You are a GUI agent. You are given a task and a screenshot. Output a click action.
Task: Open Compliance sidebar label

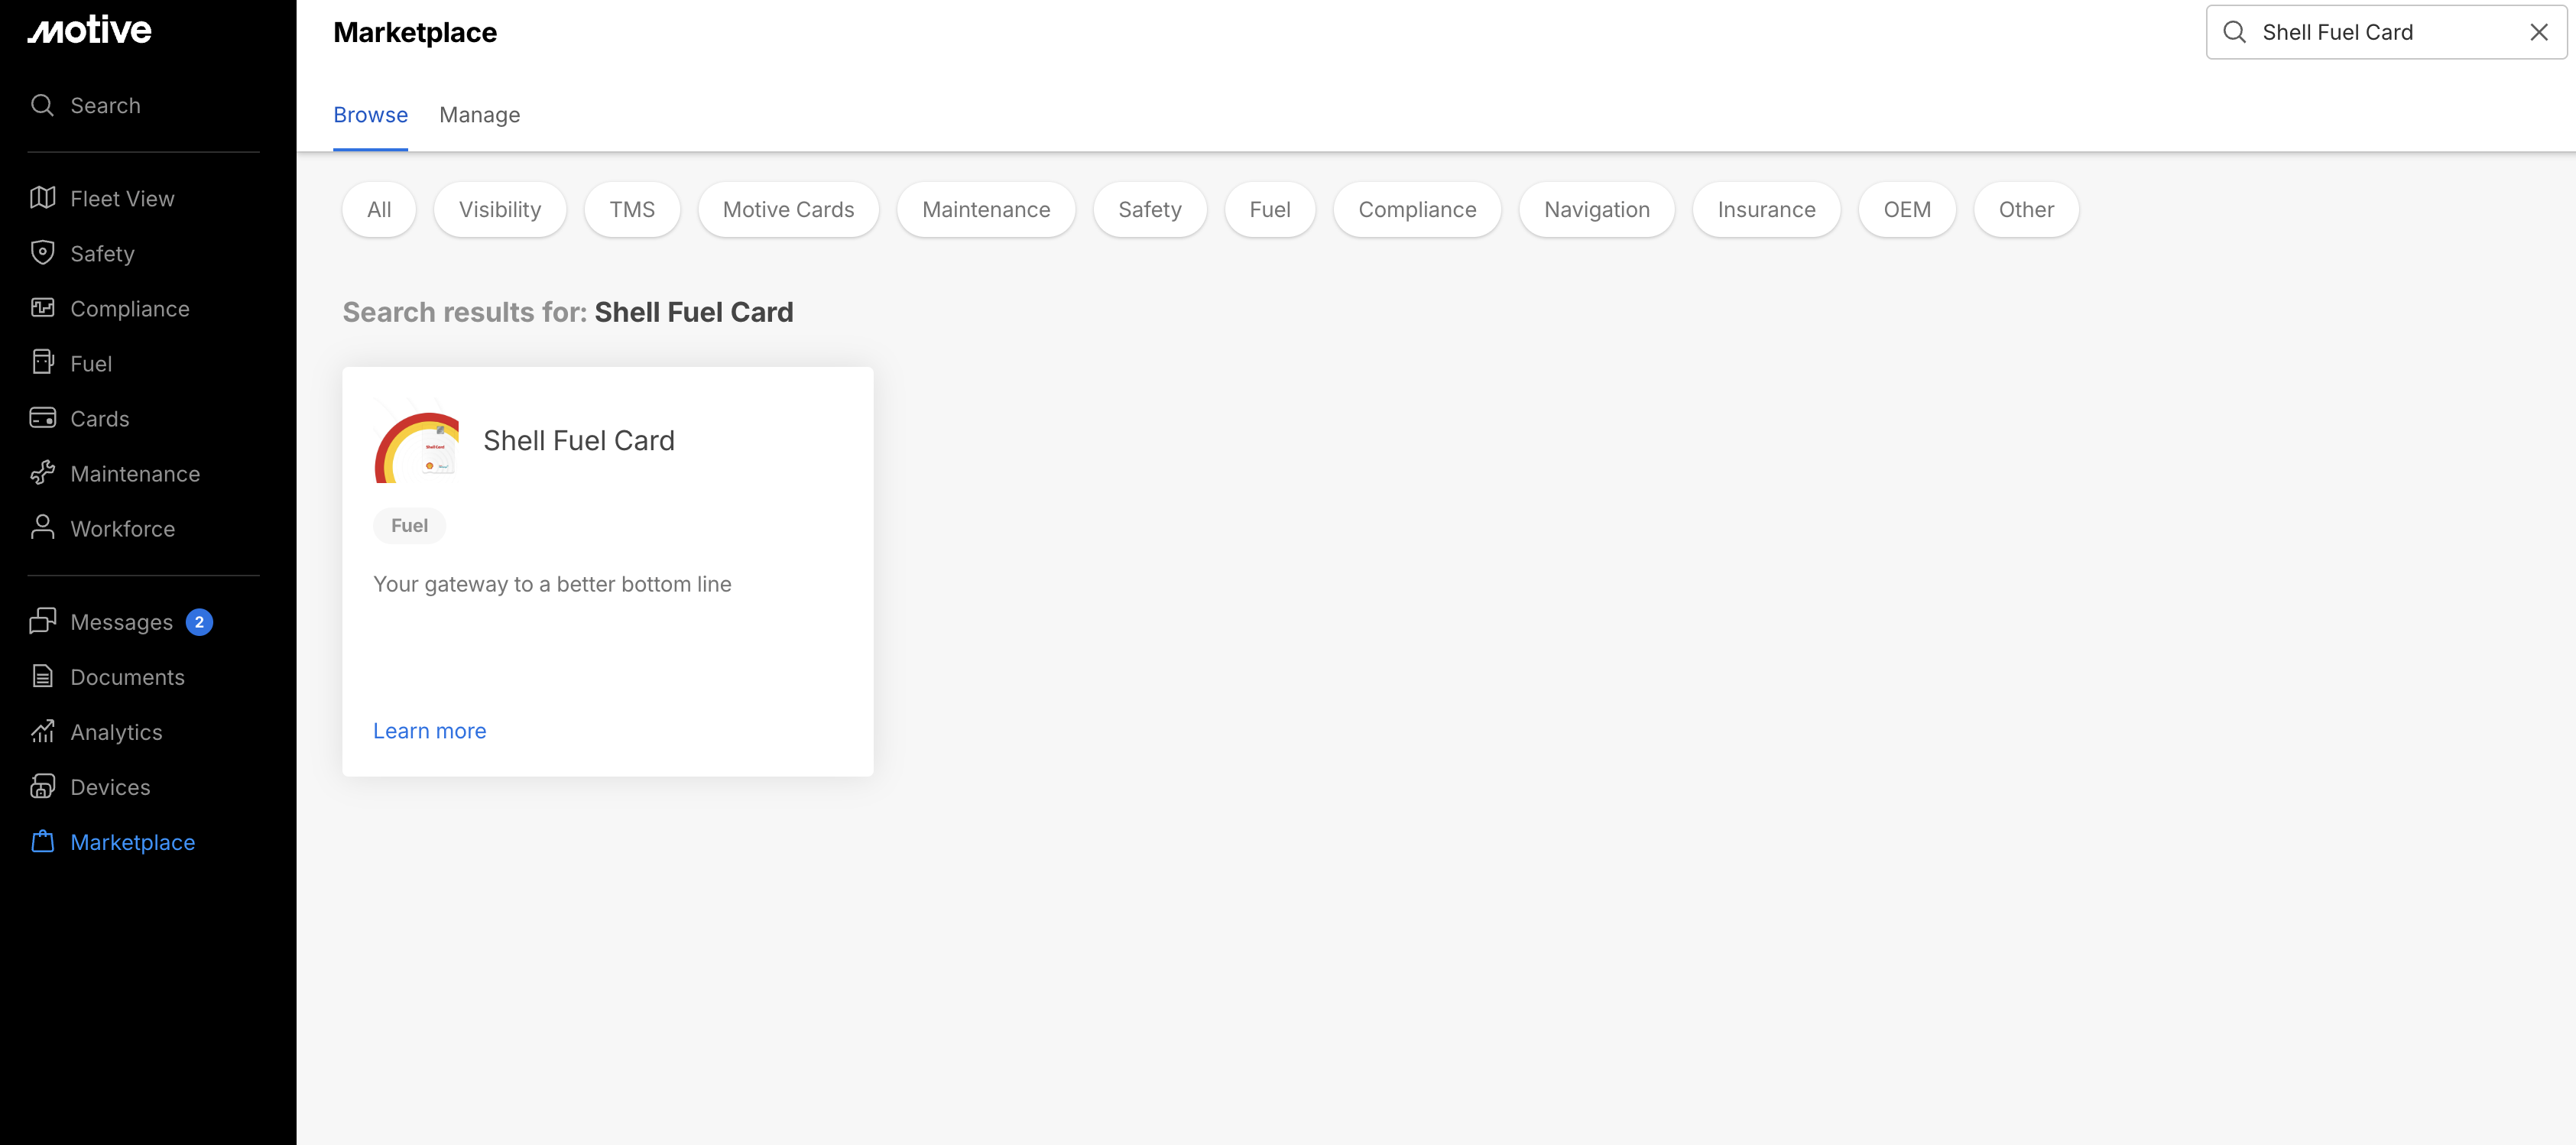point(130,309)
